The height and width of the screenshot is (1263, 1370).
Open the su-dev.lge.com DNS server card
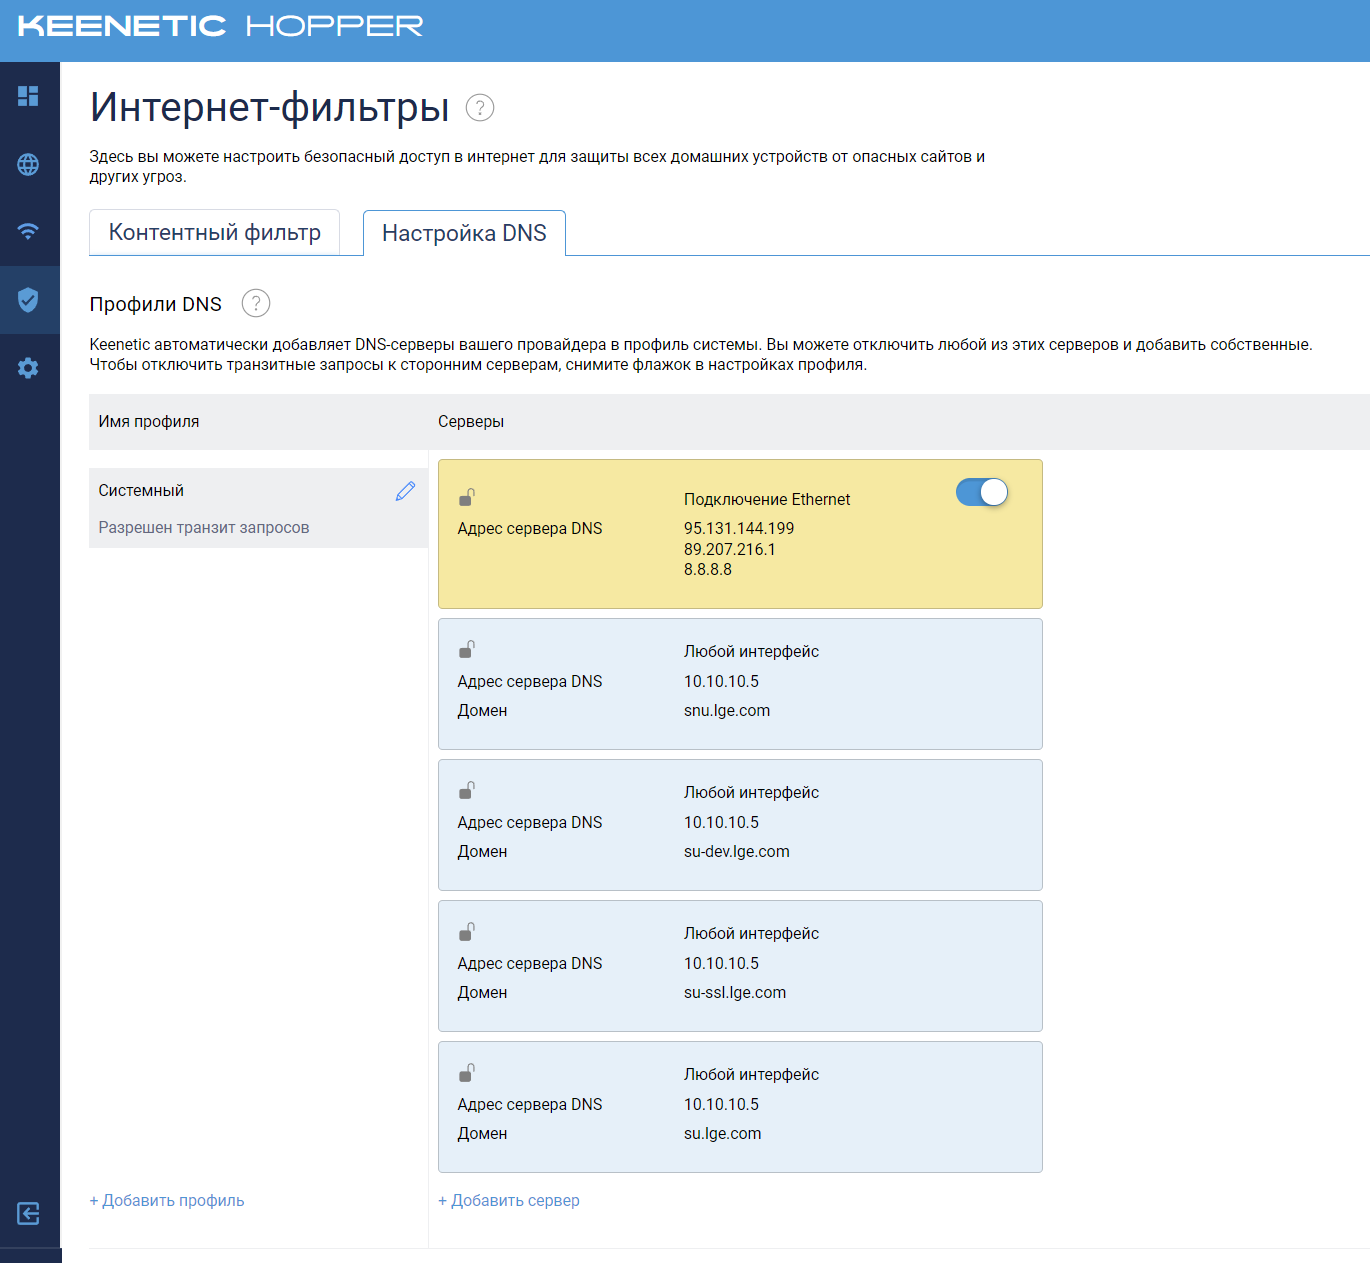pos(740,825)
